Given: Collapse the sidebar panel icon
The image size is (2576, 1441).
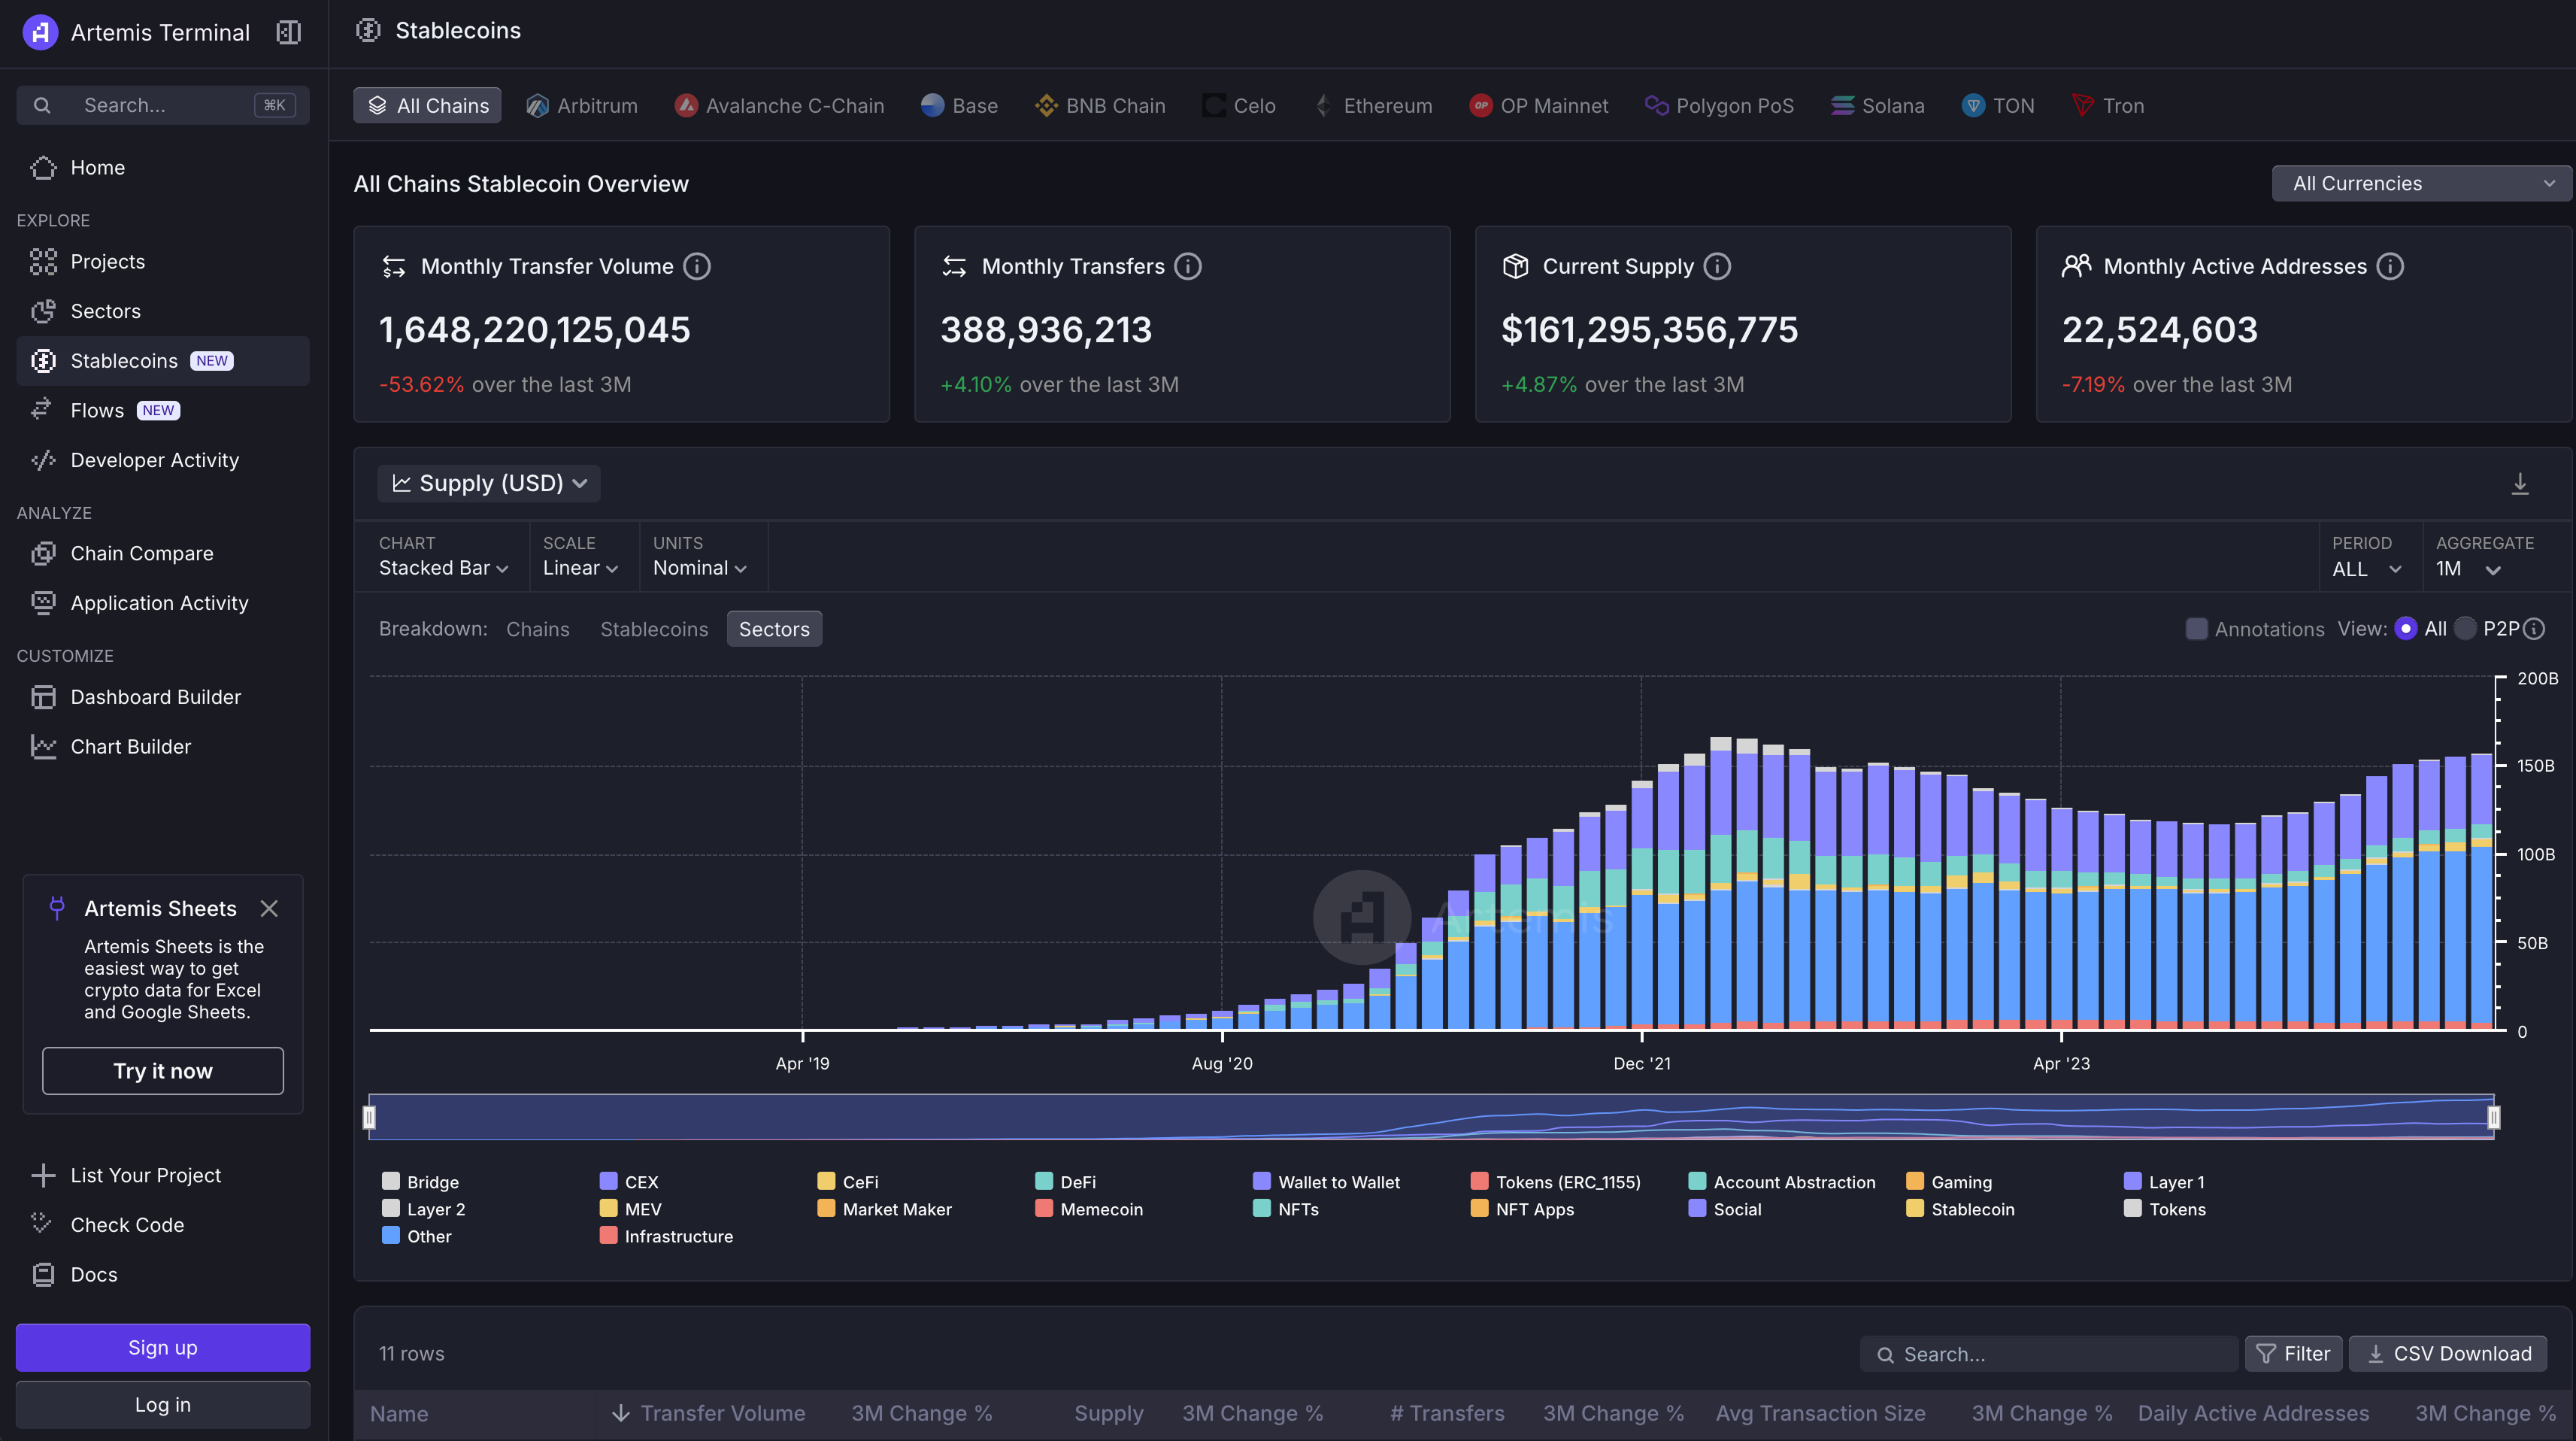Looking at the screenshot, I should pos(288,32).
